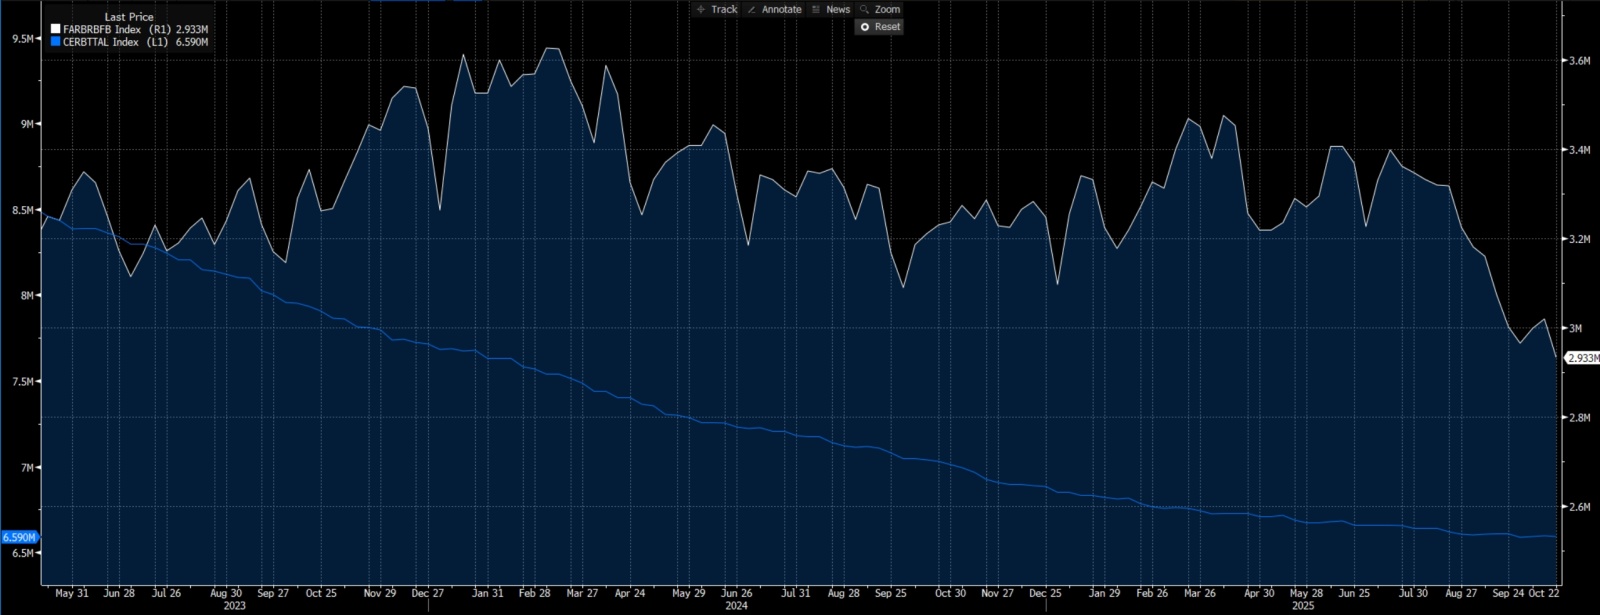This screenshot has width=1600, height=615.
Task: Click the Dec 27 date on time axis
Action: pos(428,593)
